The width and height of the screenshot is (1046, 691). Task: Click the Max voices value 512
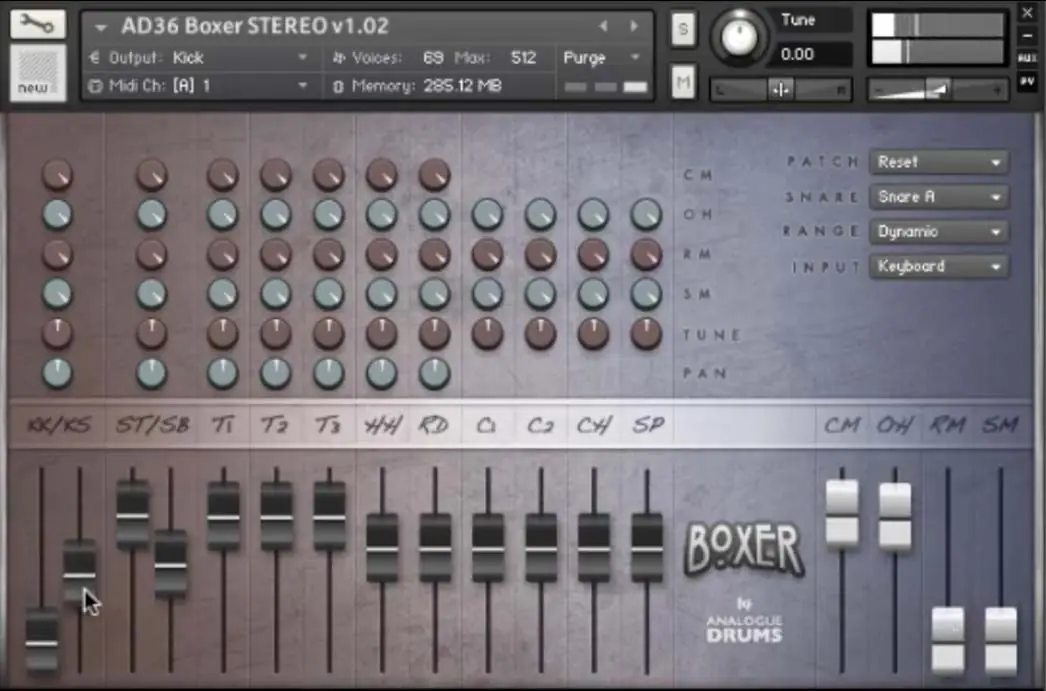point(524,58)
